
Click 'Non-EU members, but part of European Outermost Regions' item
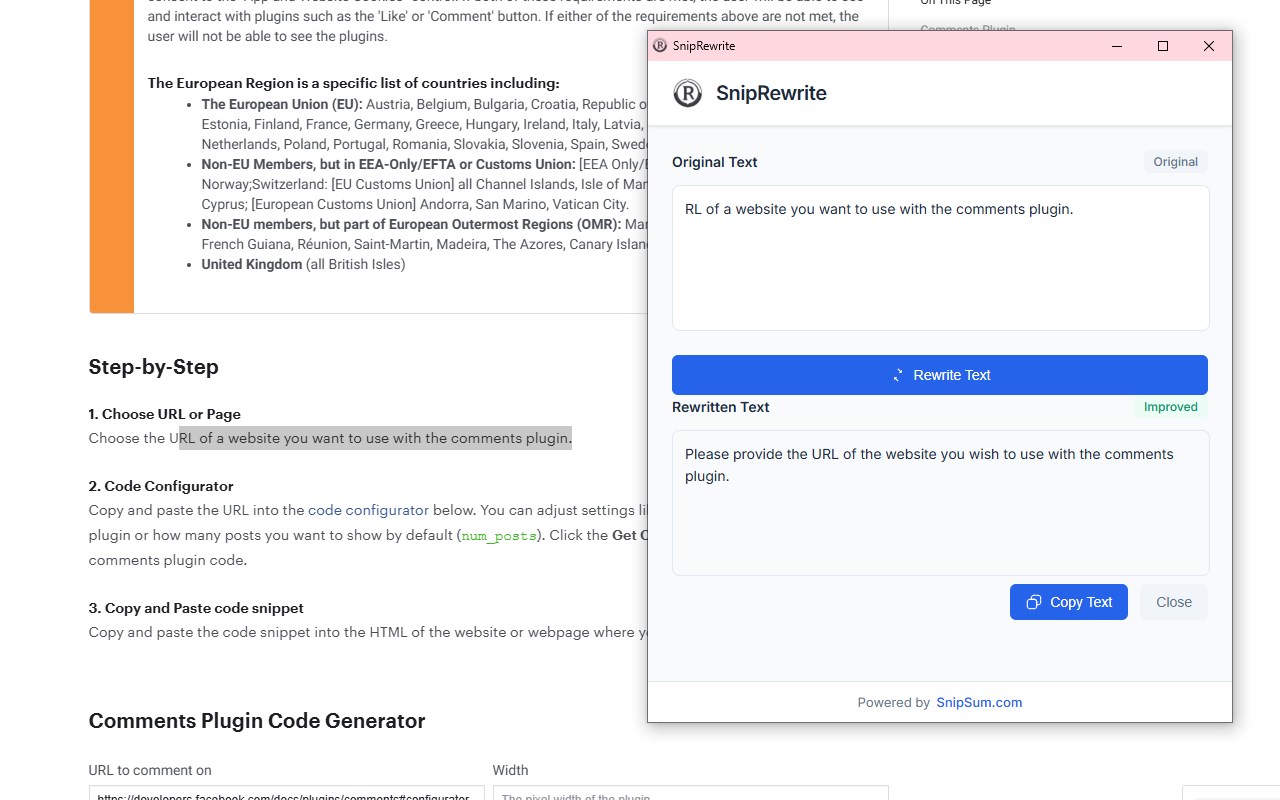(x=423, y=234)
